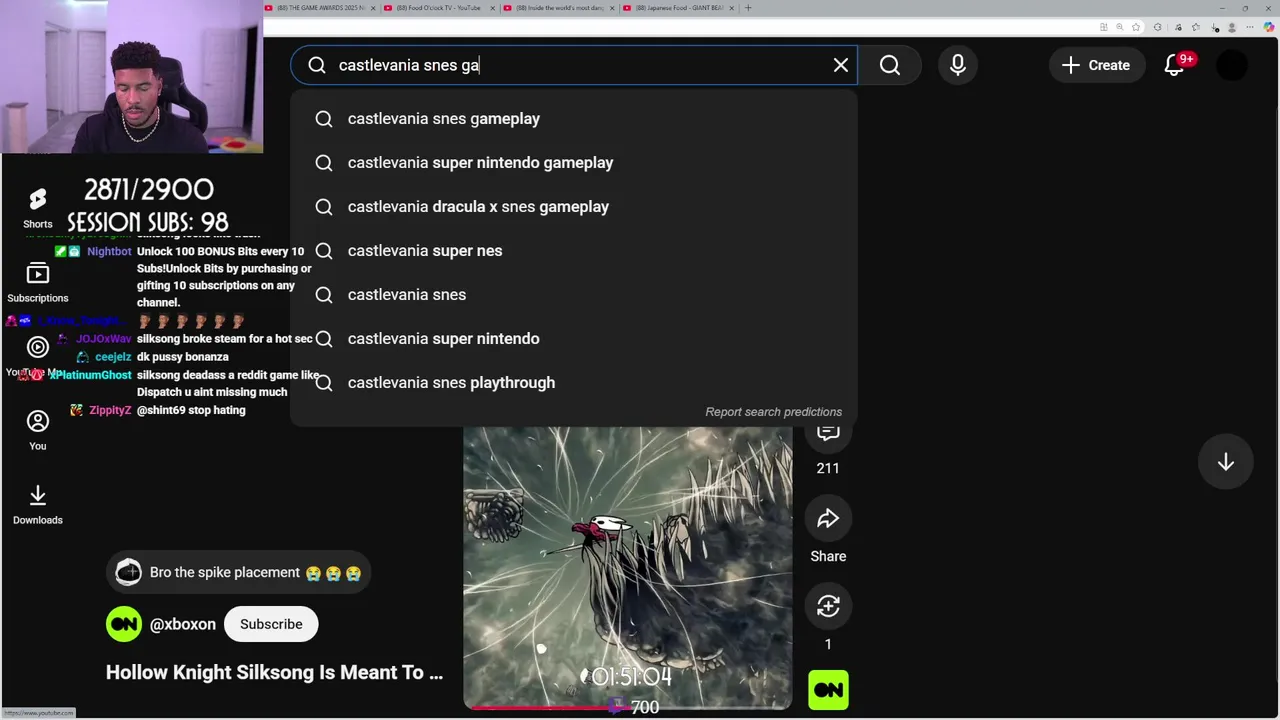Image resolution: width=1280 pixels, height=720 pixels.
Task: Open Downloads in the sidebar
Action: 38,504
